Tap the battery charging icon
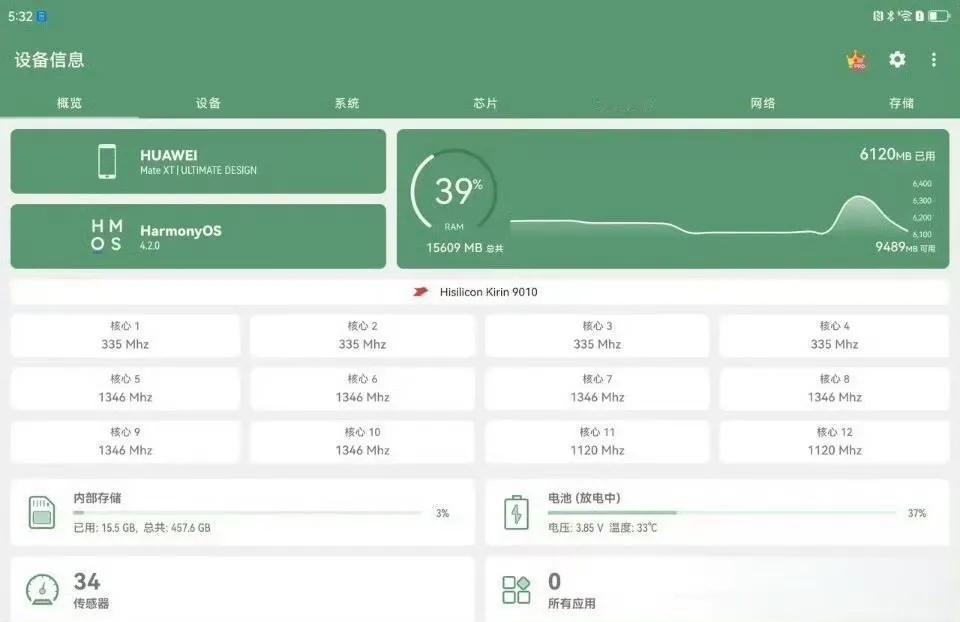The image size is (960, 622). 516,512
